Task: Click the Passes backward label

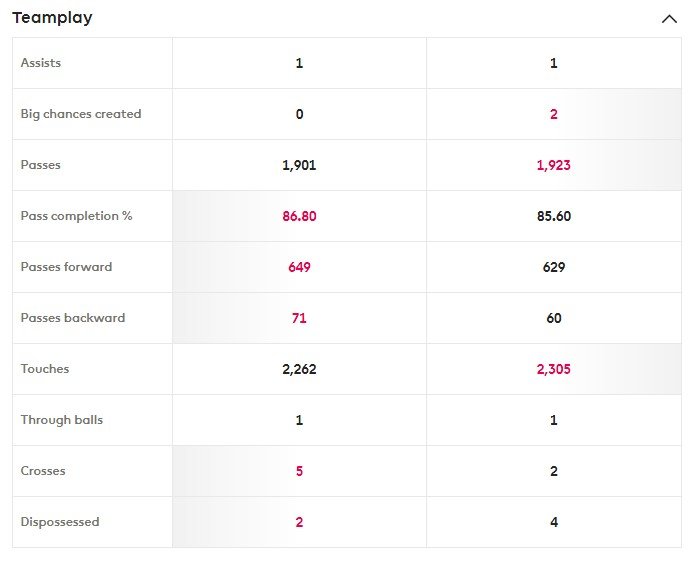Action: (x=73, y=318)
